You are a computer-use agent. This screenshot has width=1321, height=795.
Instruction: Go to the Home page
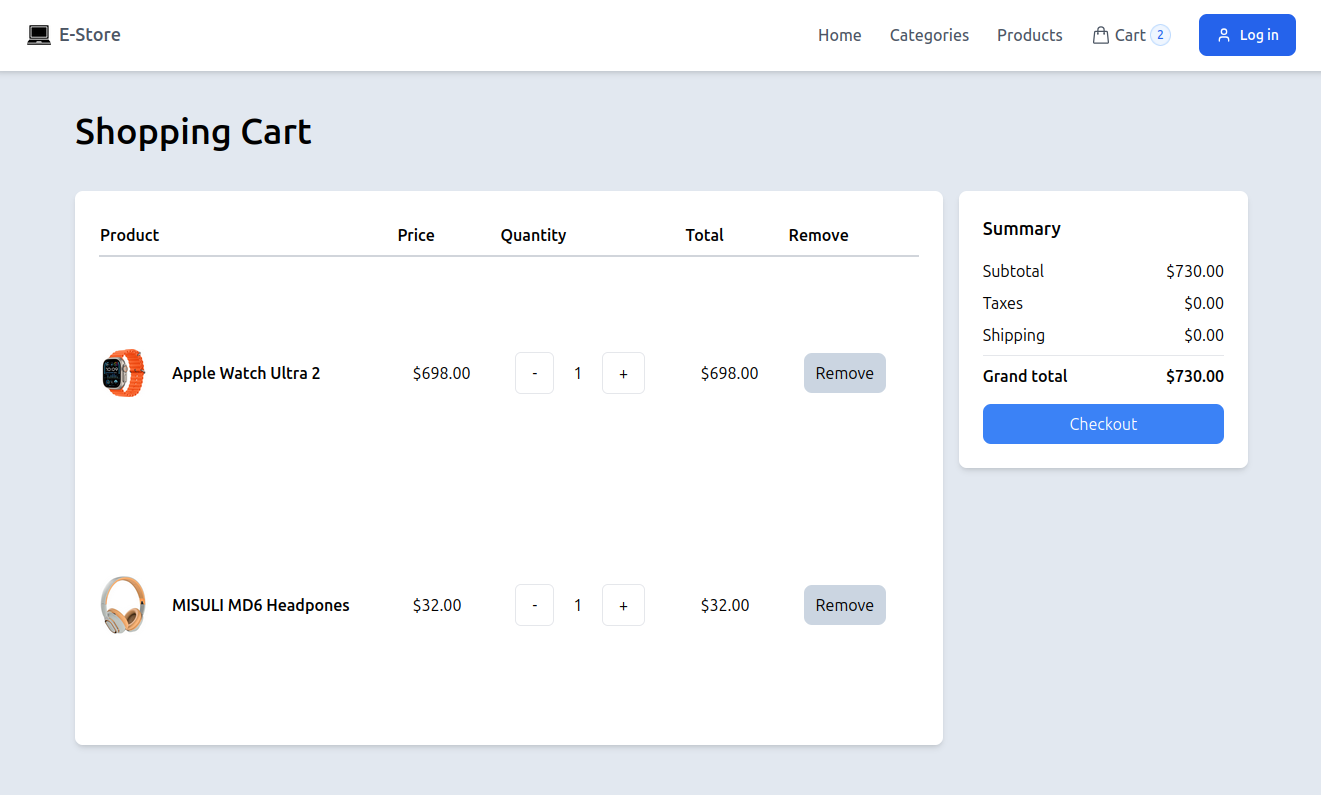click(x=839, y=35)
